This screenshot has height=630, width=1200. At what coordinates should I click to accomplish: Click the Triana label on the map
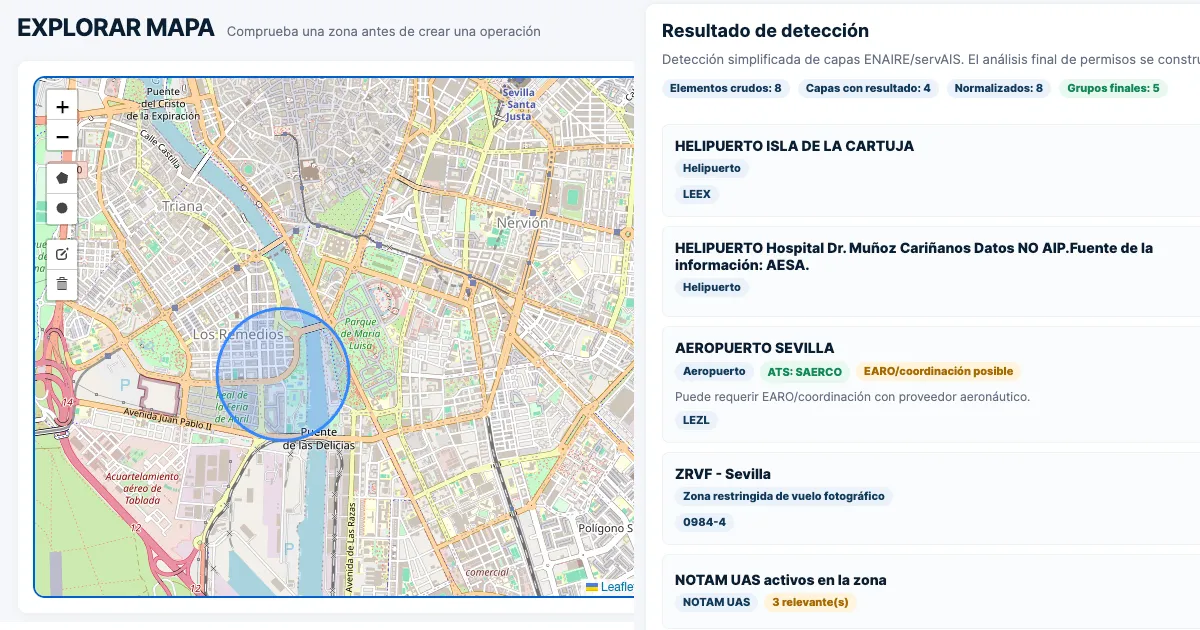pyautogui.click(x=182, y=206)
